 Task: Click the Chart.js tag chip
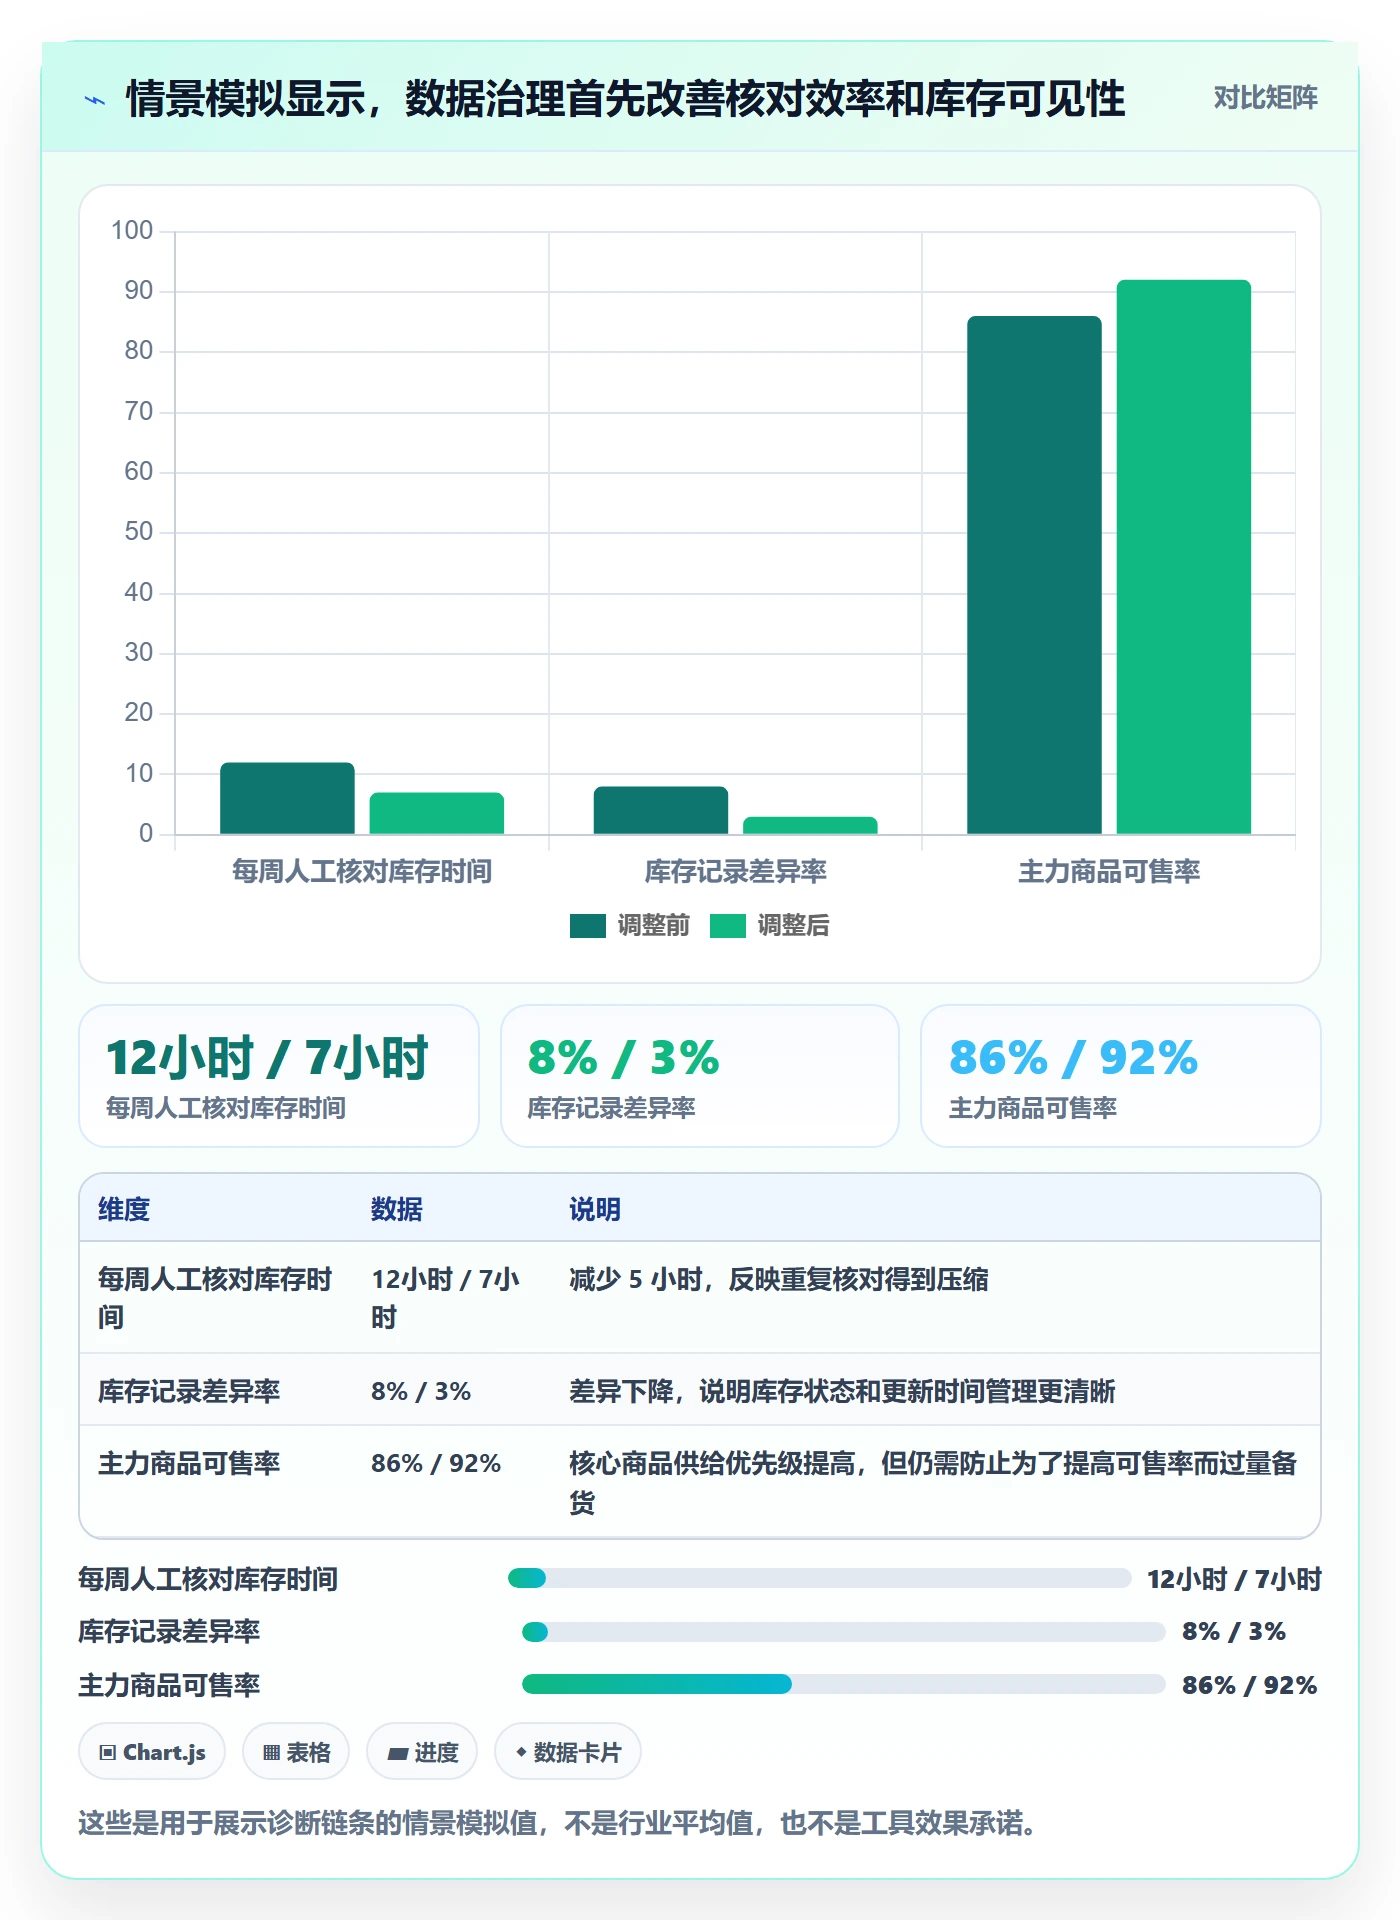pyautogui.click(x=152, y=1752)
